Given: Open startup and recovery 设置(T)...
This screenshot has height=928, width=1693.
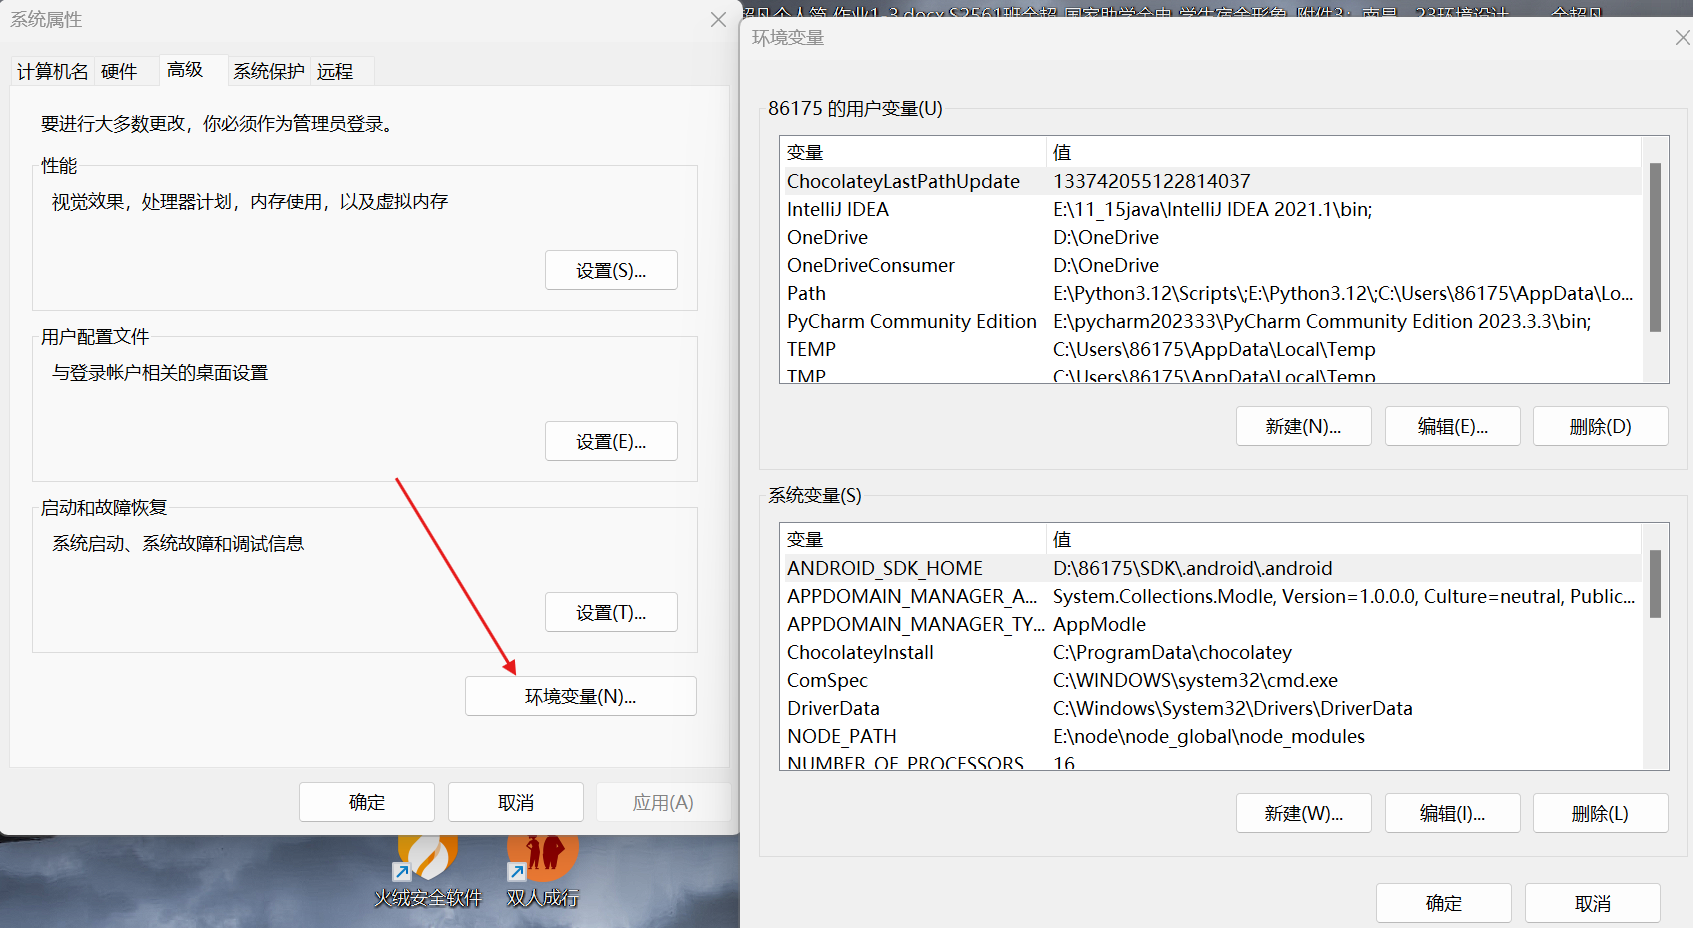Looking at the screenshot, I should [x=611, y=613].
